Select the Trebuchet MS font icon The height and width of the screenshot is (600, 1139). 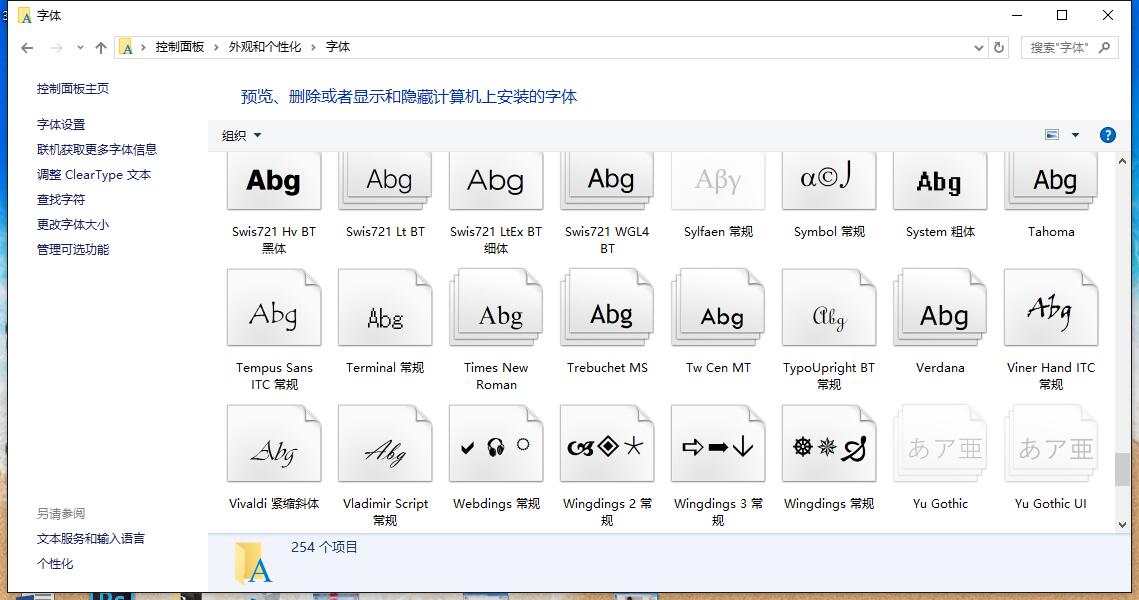click(607, 308)
